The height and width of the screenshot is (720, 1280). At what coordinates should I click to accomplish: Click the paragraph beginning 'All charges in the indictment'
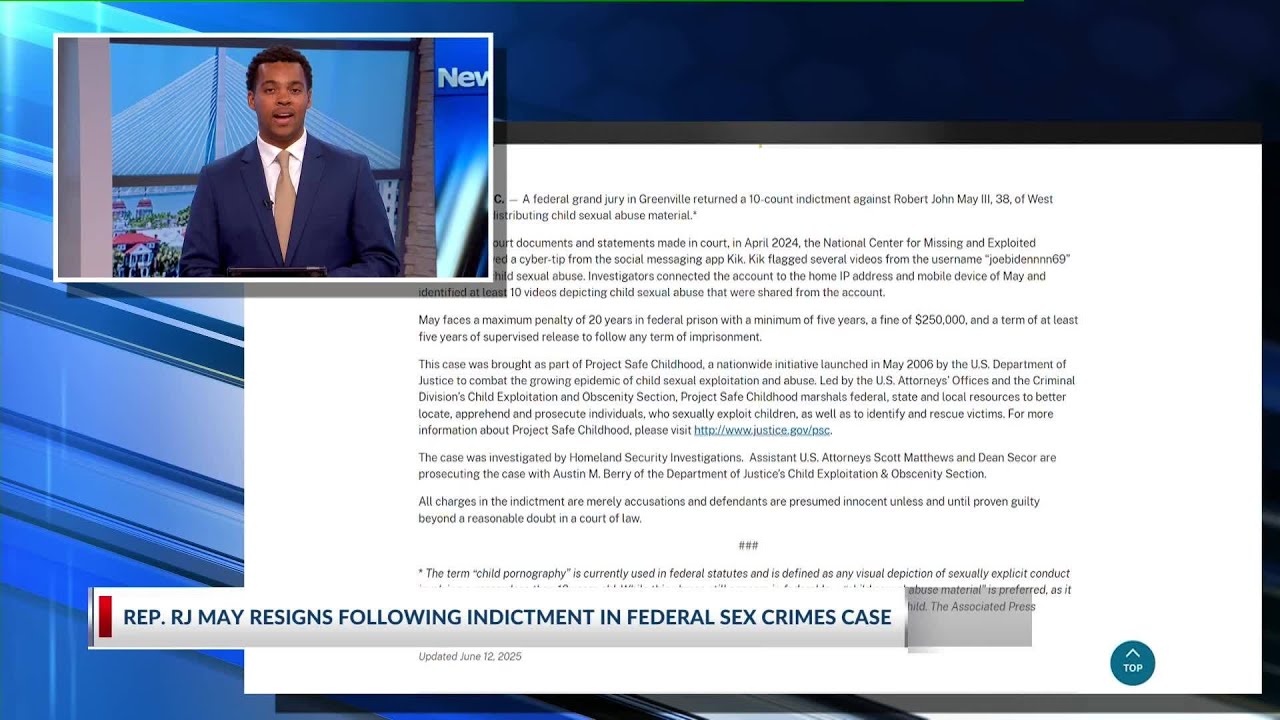pyautogui.click(x=729, y=509)
